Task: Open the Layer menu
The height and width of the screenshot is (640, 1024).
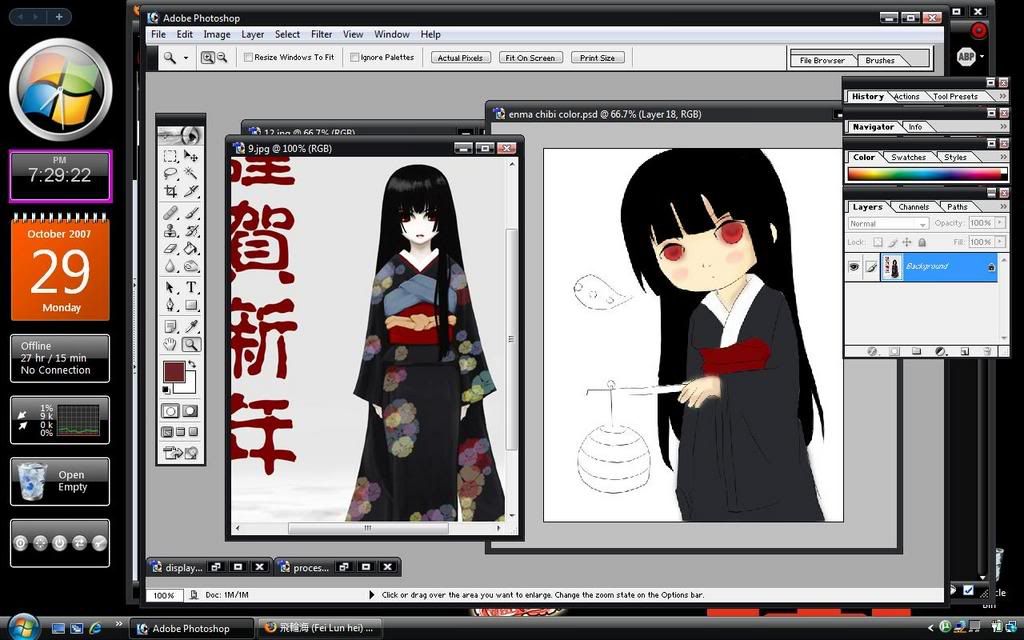Action: pos(253,35)
